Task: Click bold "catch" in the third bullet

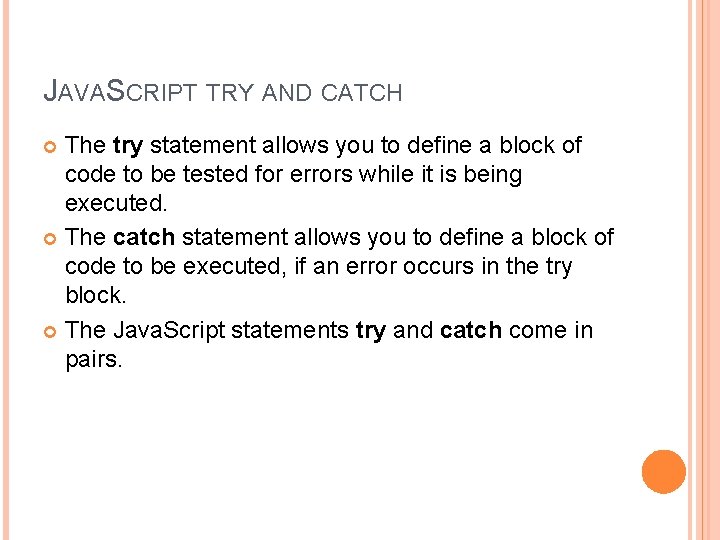Action: tap(471, 330)
